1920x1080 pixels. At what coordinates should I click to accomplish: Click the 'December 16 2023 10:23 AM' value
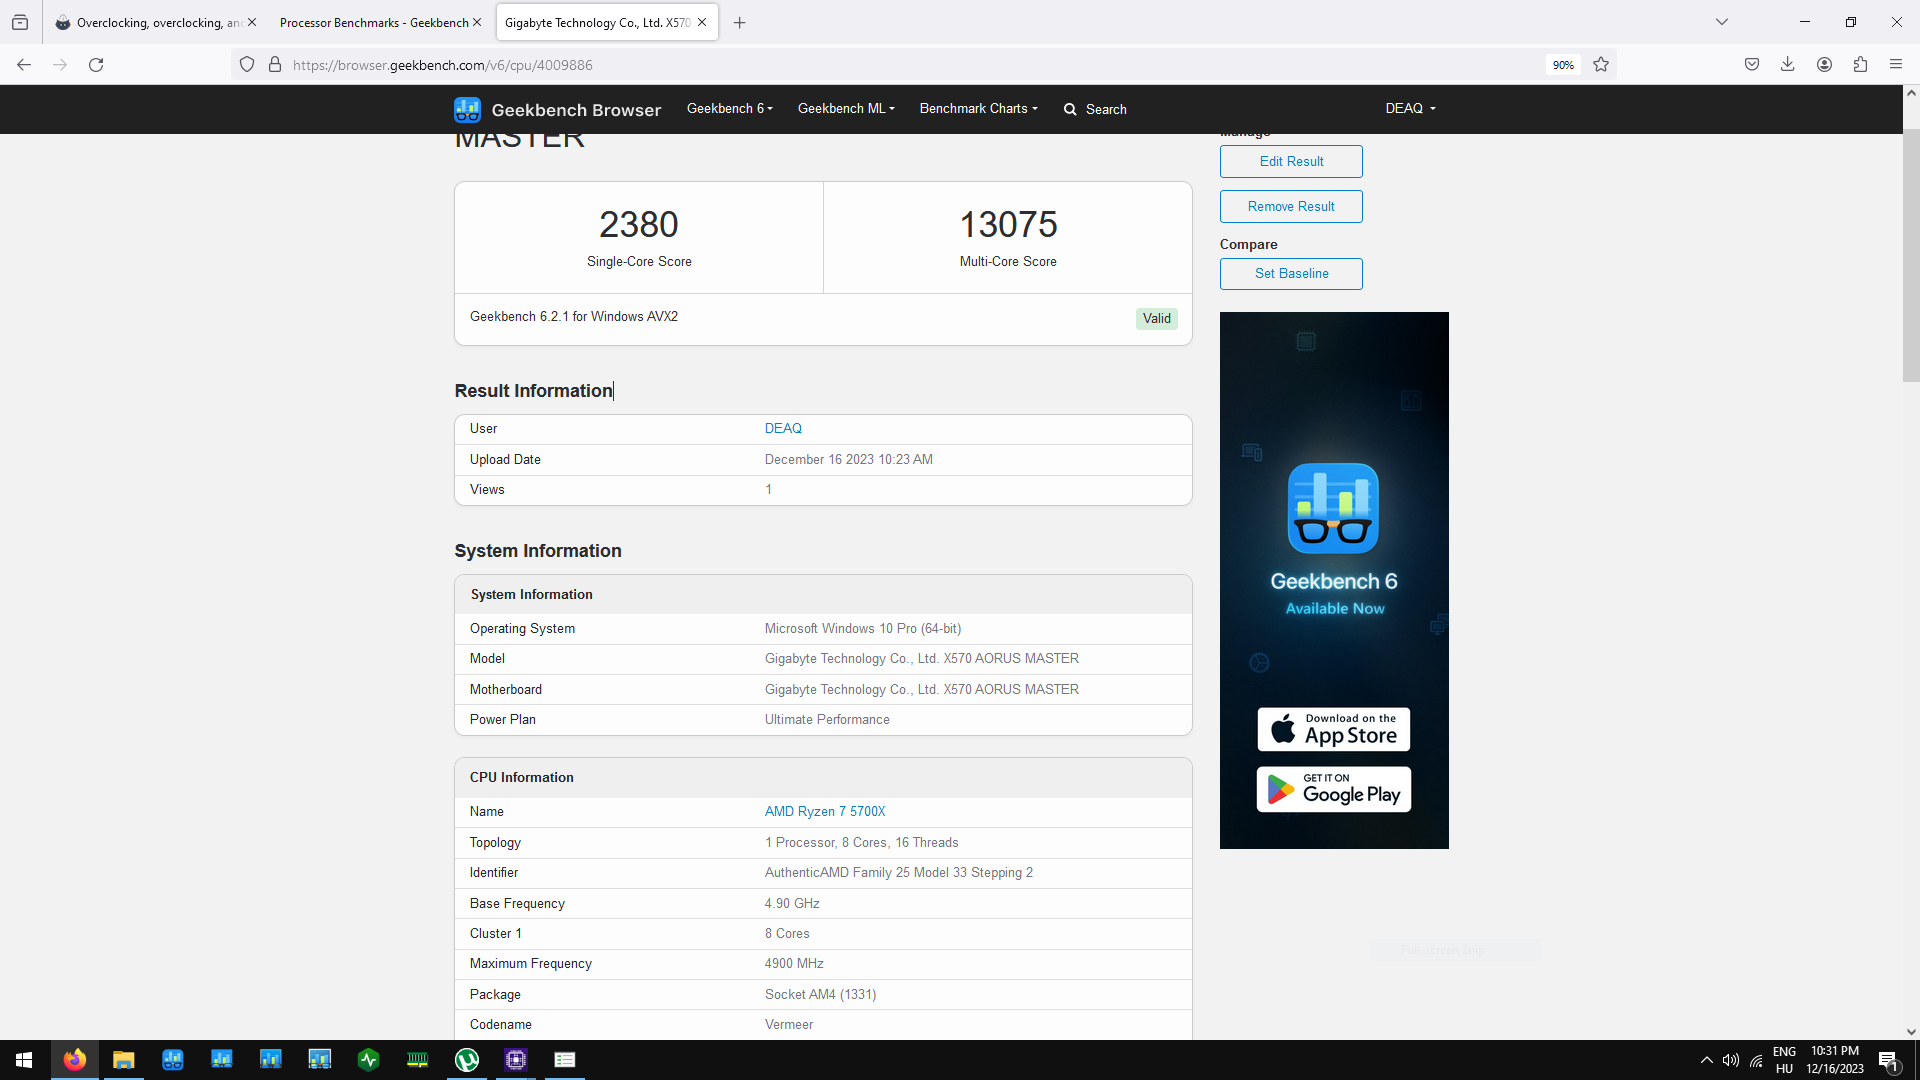[849, 460]
